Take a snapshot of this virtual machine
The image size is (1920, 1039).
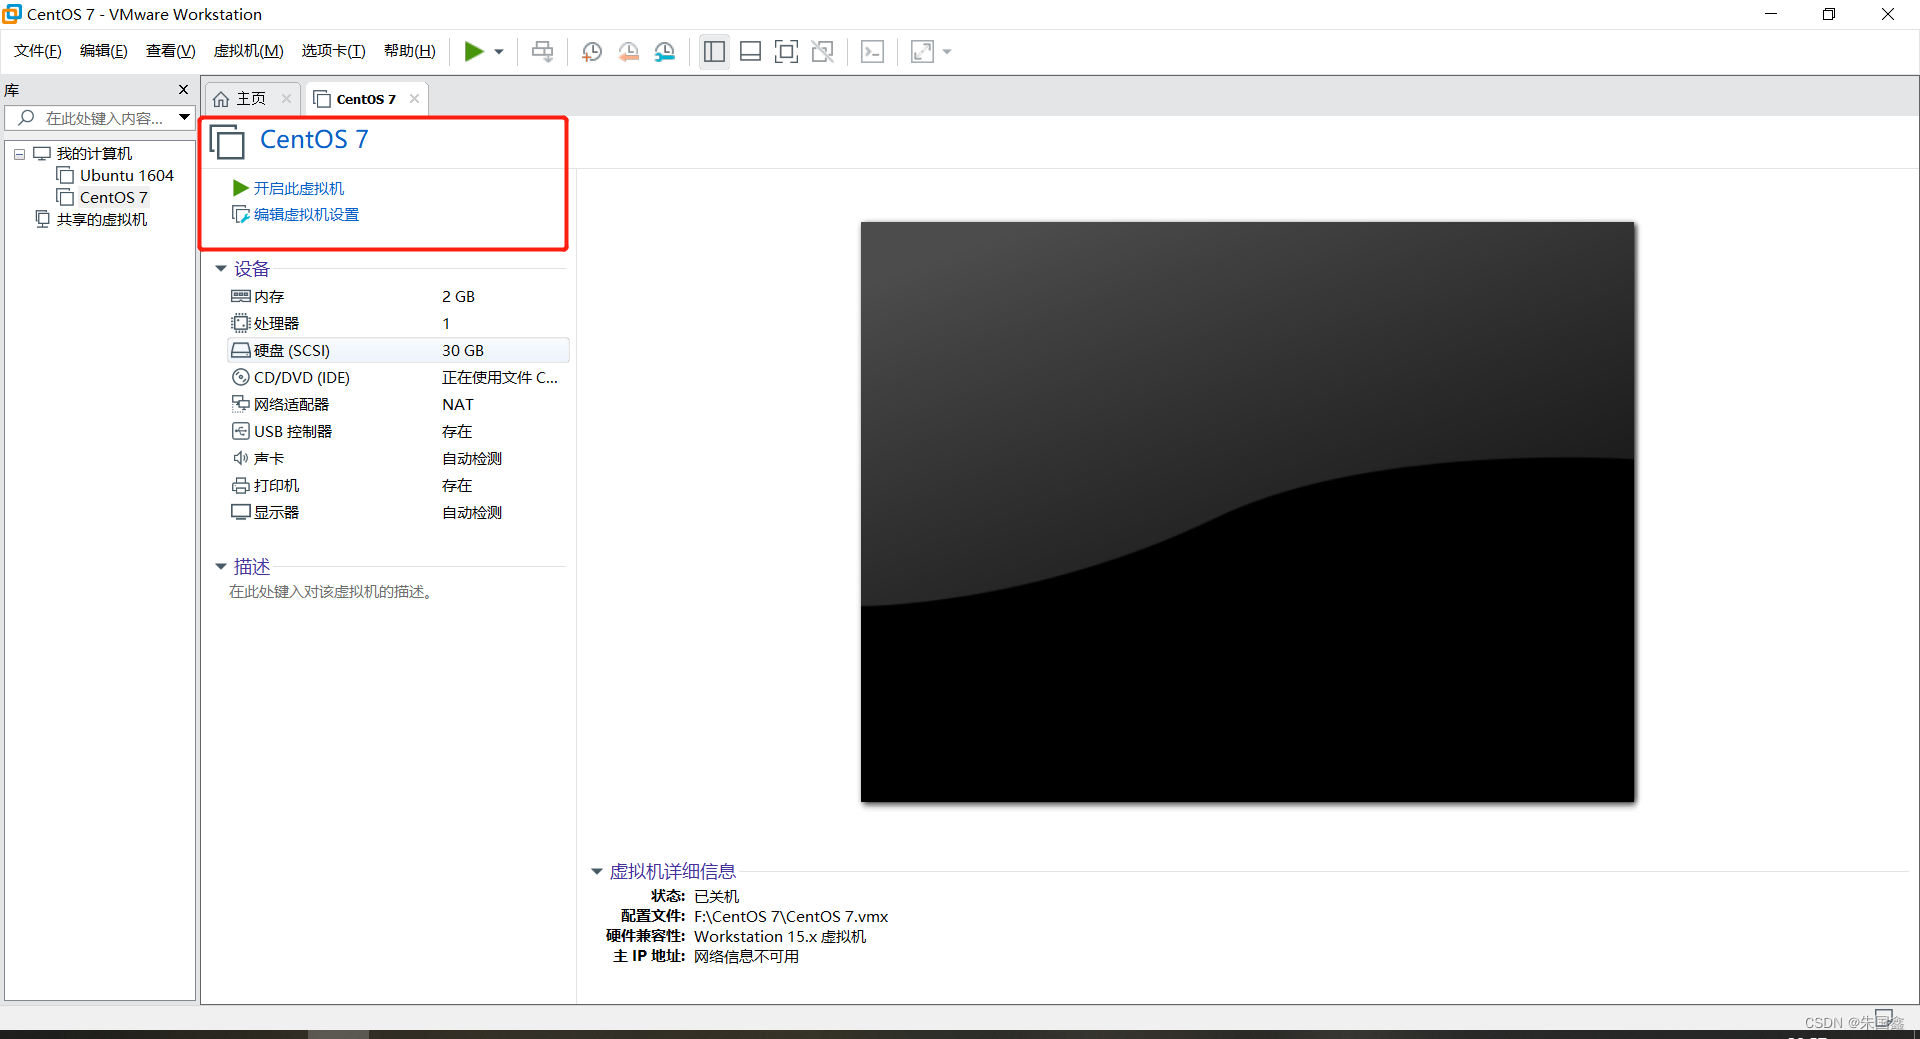point(592,51)
